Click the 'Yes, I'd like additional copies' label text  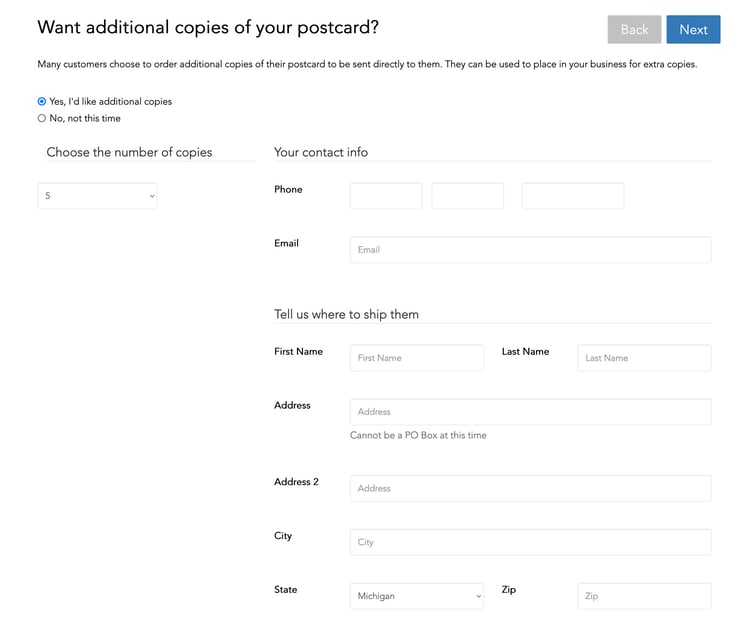(x=110, y=101)
